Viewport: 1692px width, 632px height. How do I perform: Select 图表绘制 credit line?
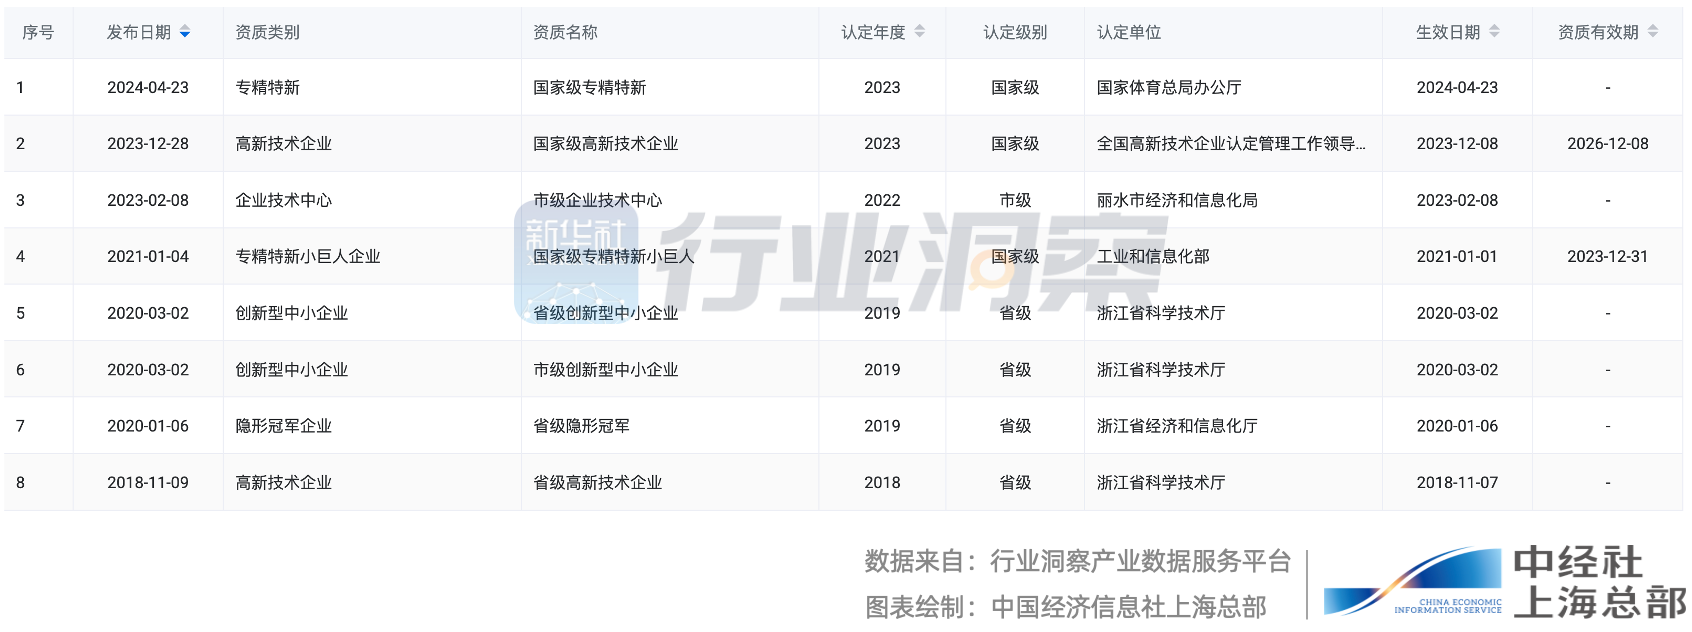pyautogui.click(x=1066, y=607)
